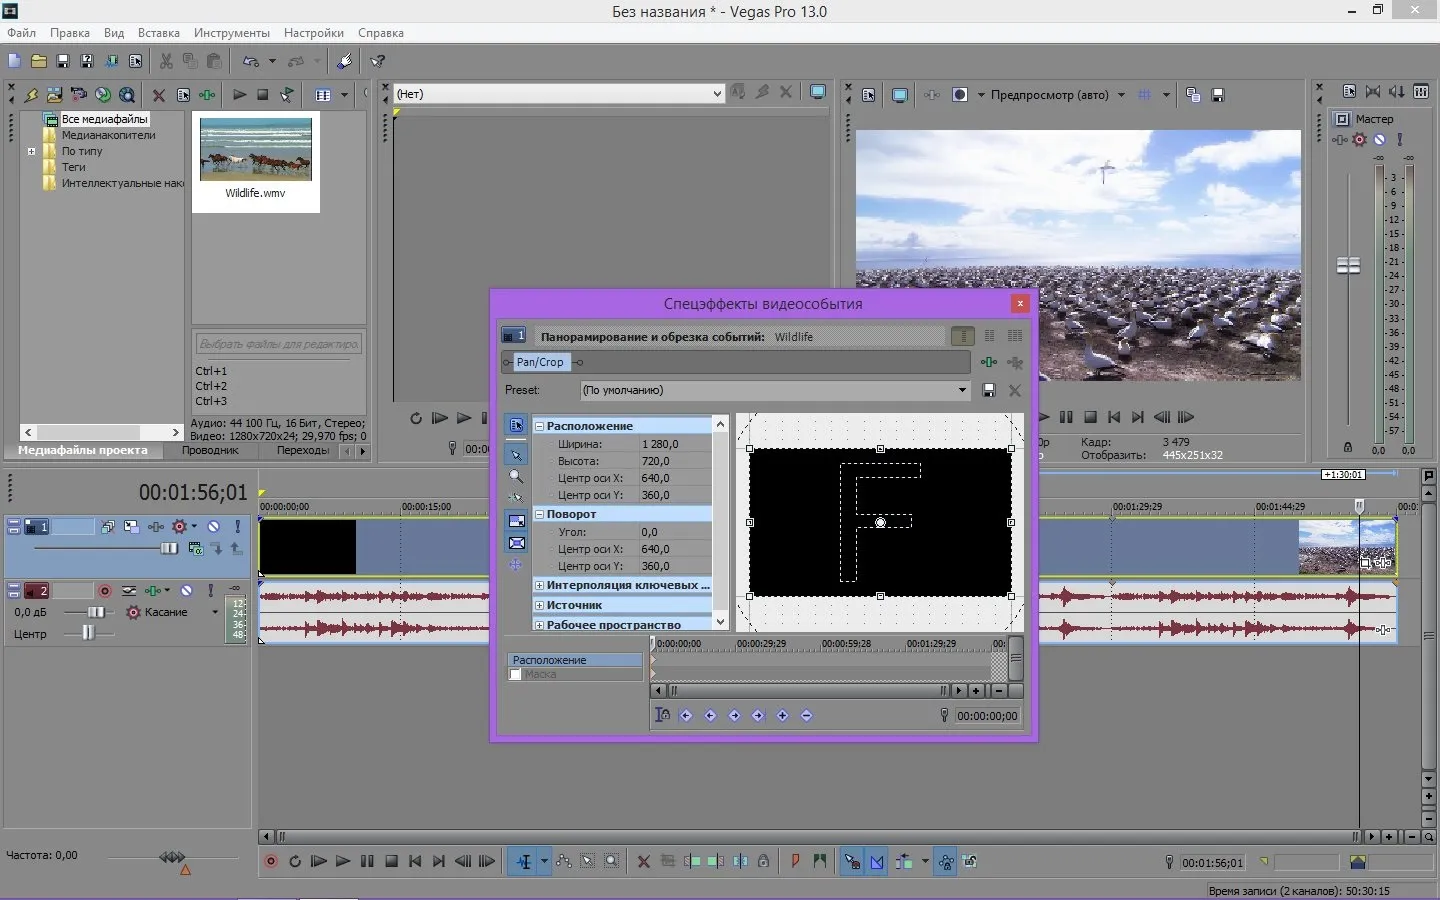The width and height of the screenshot is (1440, 900).
Task: Mute audio track 2
Action: pyautogui.click(x=186, y=591)
